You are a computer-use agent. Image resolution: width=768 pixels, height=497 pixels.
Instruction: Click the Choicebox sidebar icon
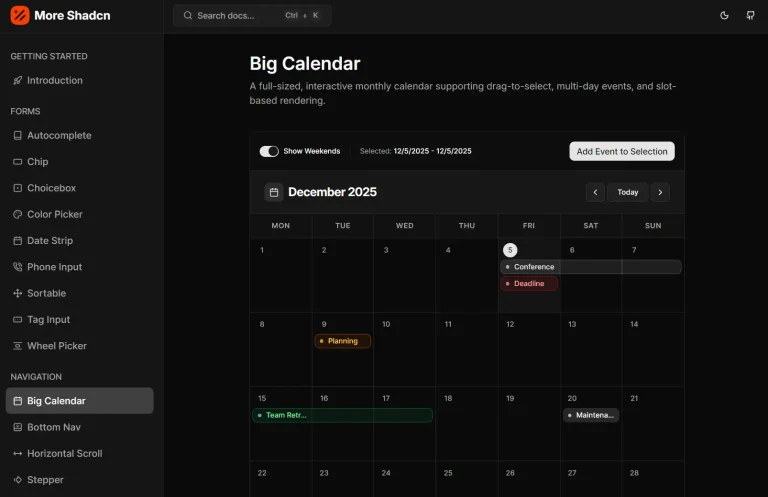[18, 188]
